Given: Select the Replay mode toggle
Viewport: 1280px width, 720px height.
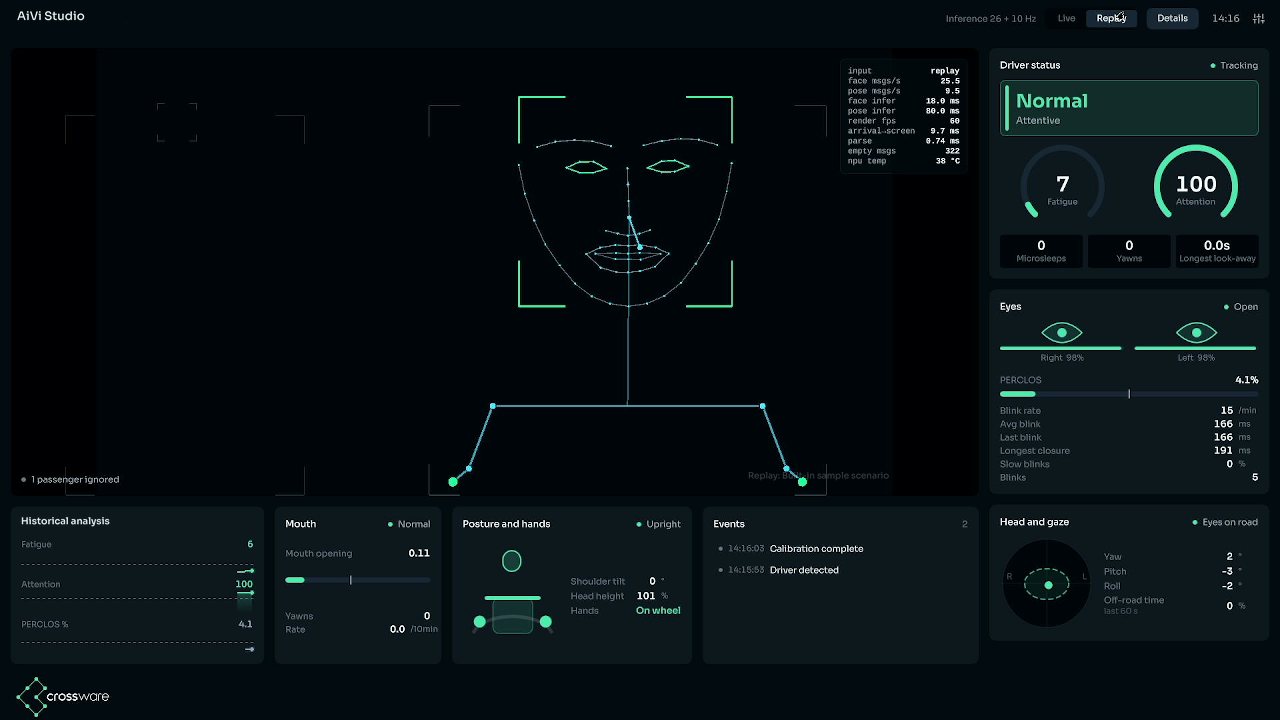Looking at the screenshot, I should point(1111,18).
